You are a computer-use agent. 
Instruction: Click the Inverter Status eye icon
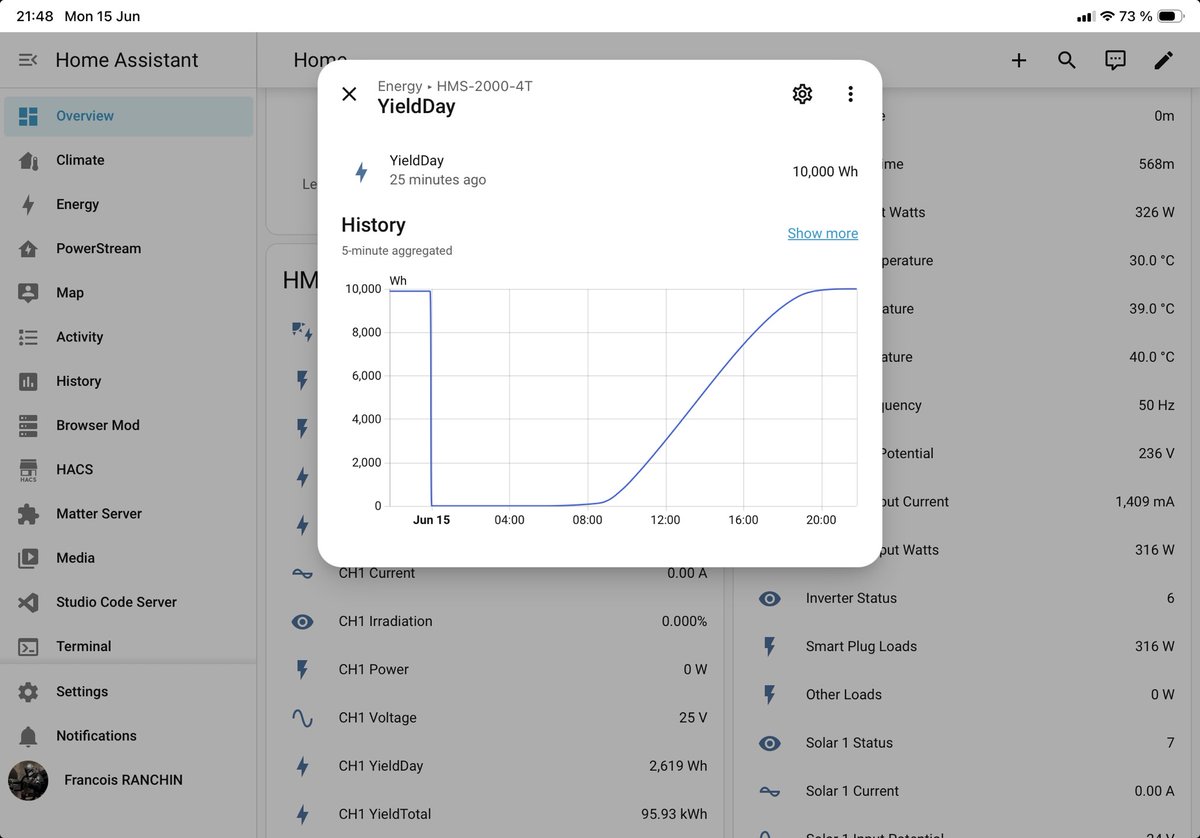[769, 598]
